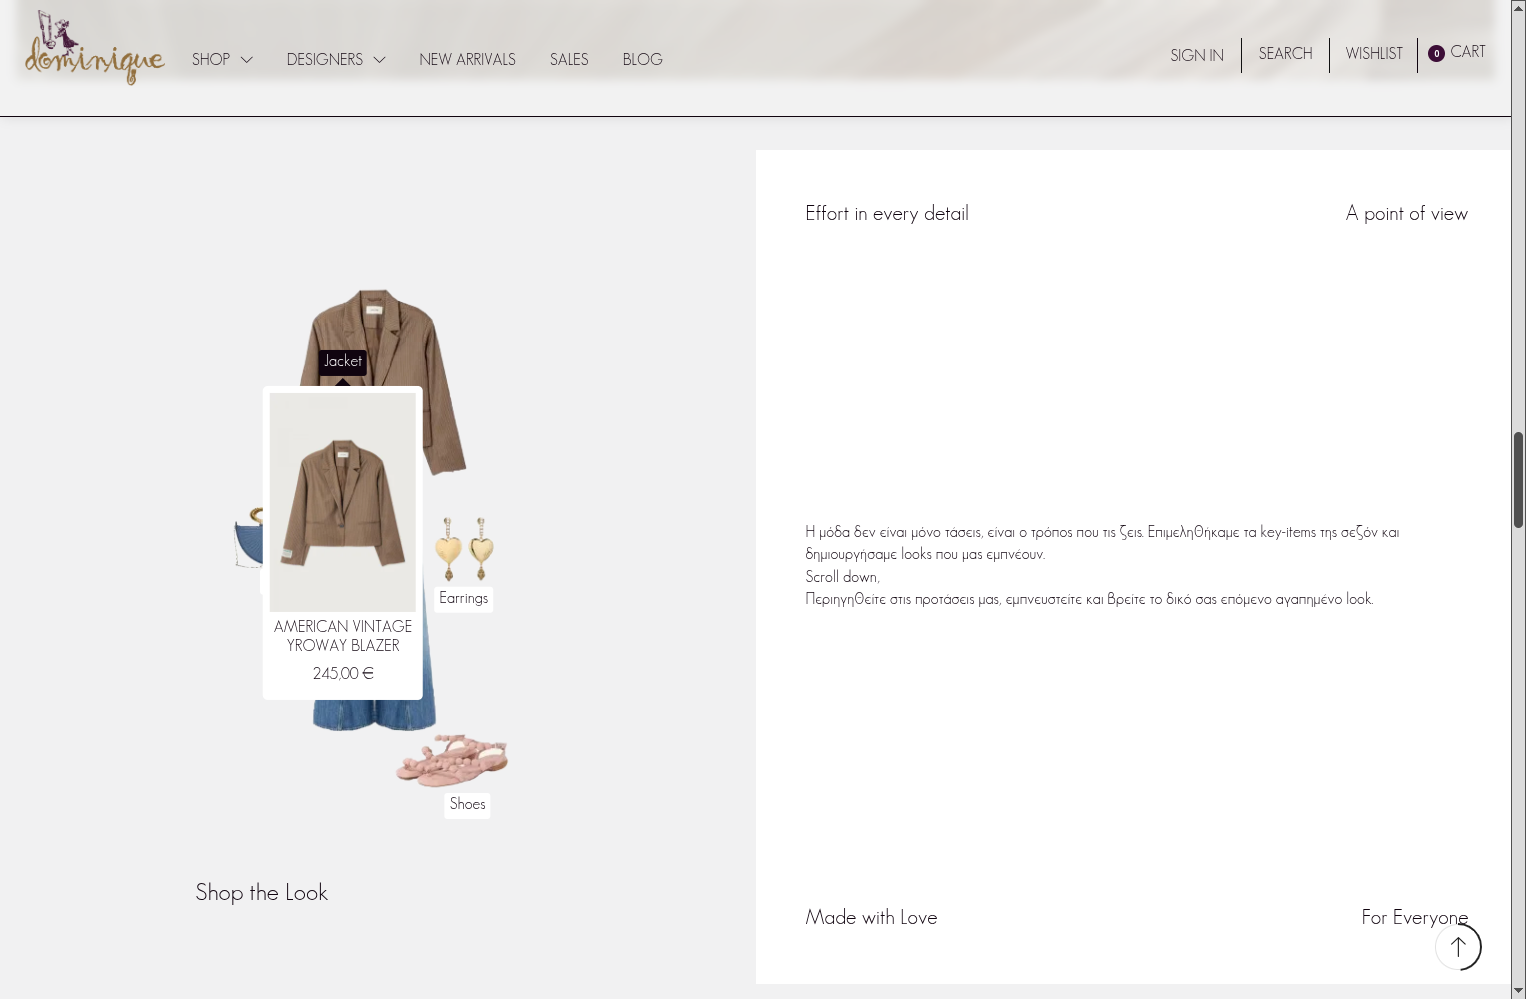Click the scroll-to-top arrow button

pyautogui.click(x=1458, y=947)
